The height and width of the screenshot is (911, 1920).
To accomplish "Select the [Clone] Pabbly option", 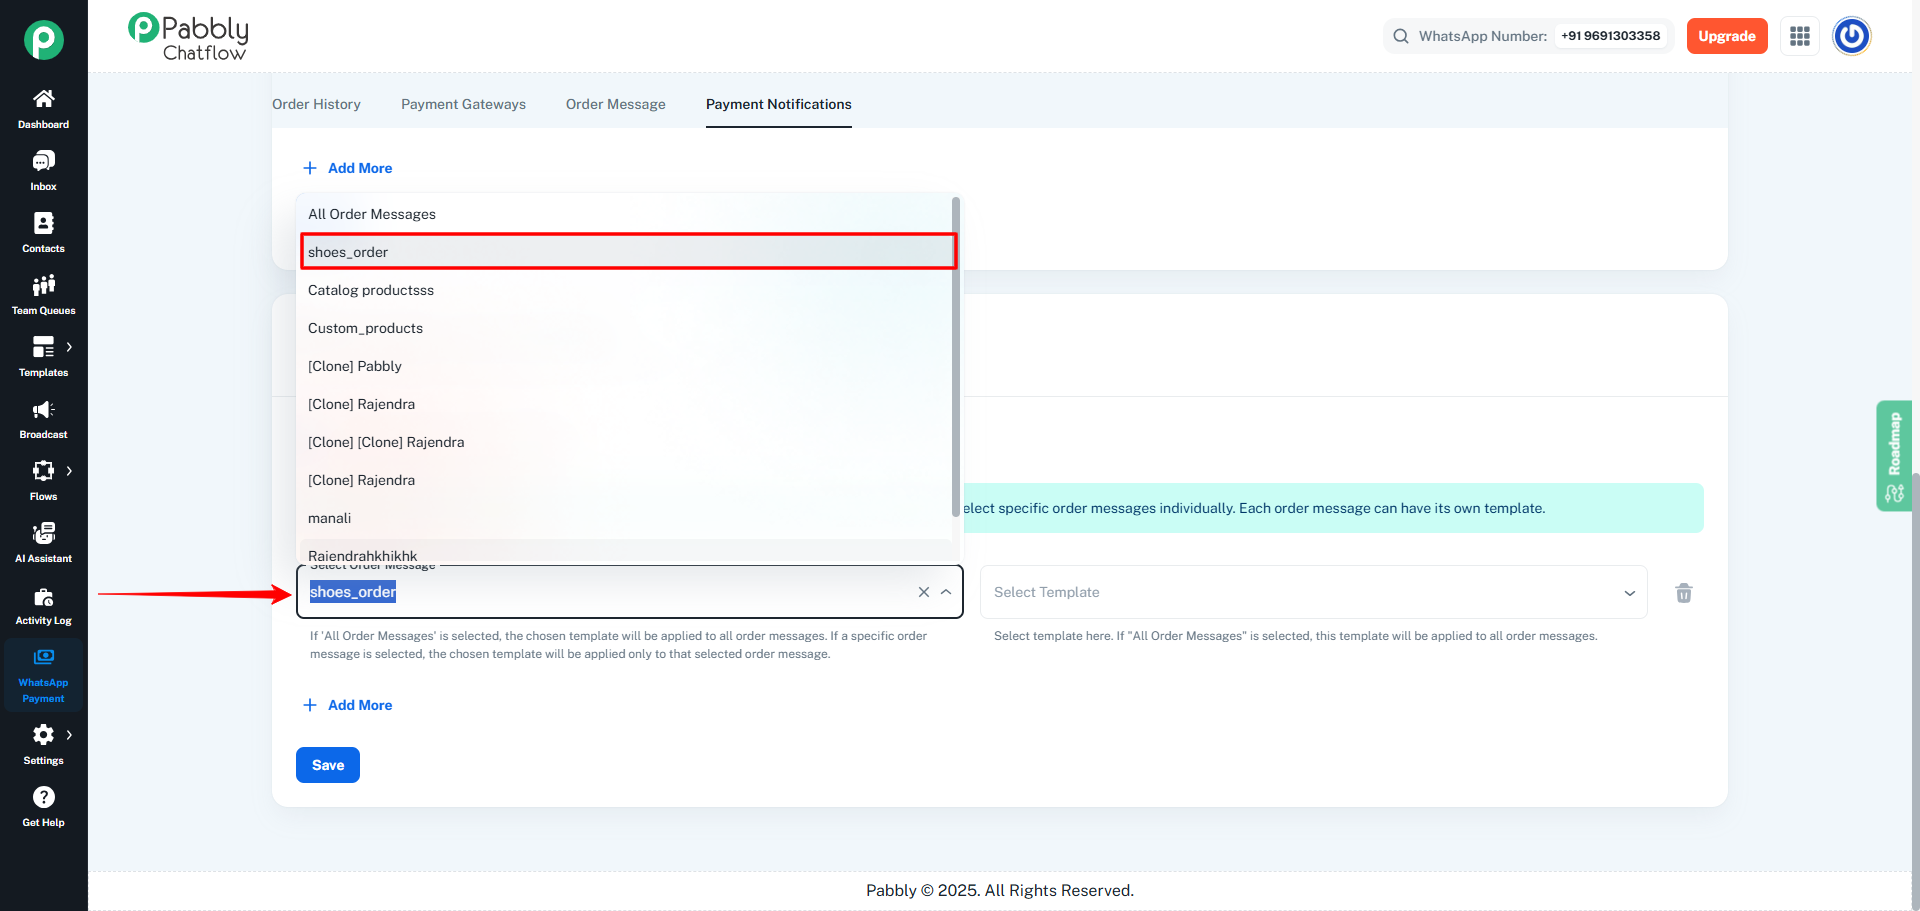I will (625, 366).
